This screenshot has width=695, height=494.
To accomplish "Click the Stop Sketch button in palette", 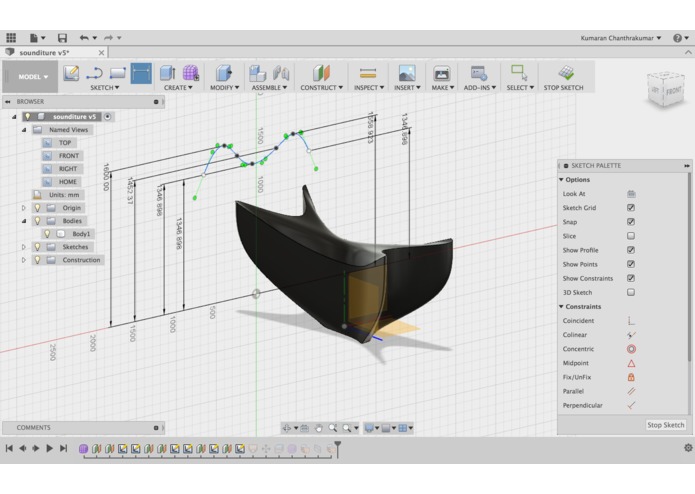I will [x=666, y=425].
